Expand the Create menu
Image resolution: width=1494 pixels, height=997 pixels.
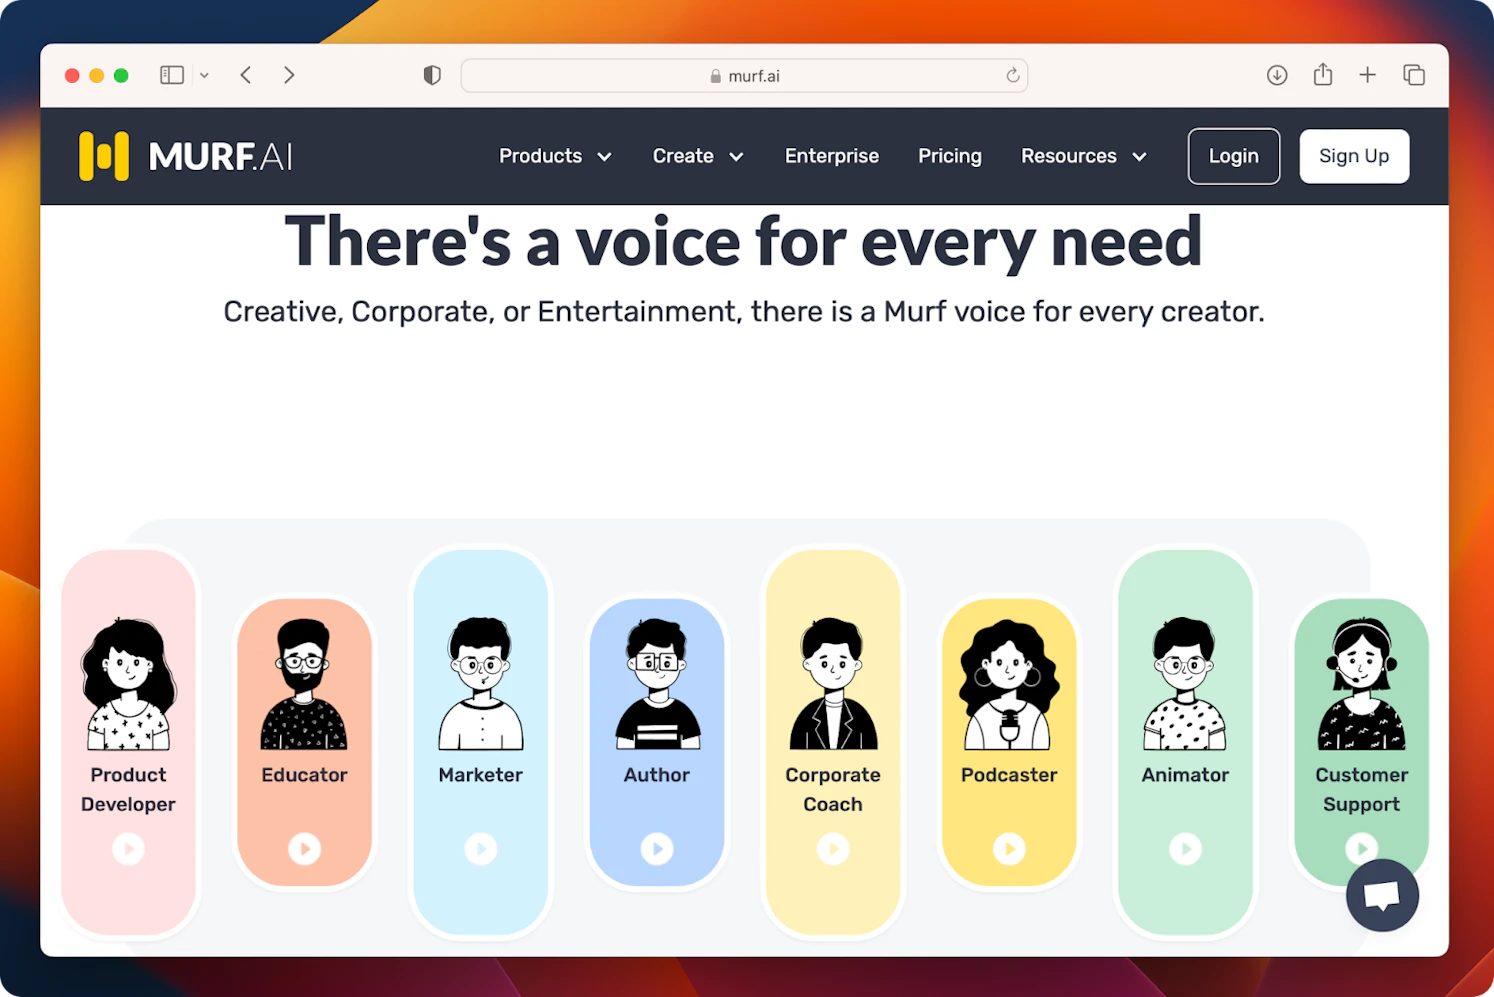point(698,156)
